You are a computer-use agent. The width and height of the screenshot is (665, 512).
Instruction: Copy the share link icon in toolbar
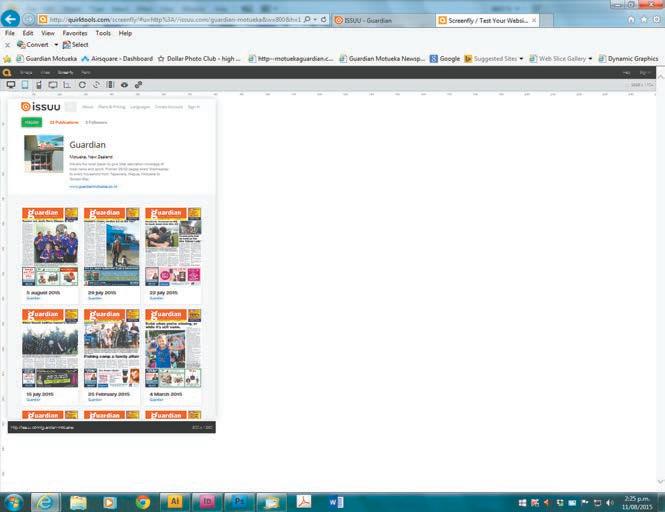pyautogui.click(x=138, y=85)
